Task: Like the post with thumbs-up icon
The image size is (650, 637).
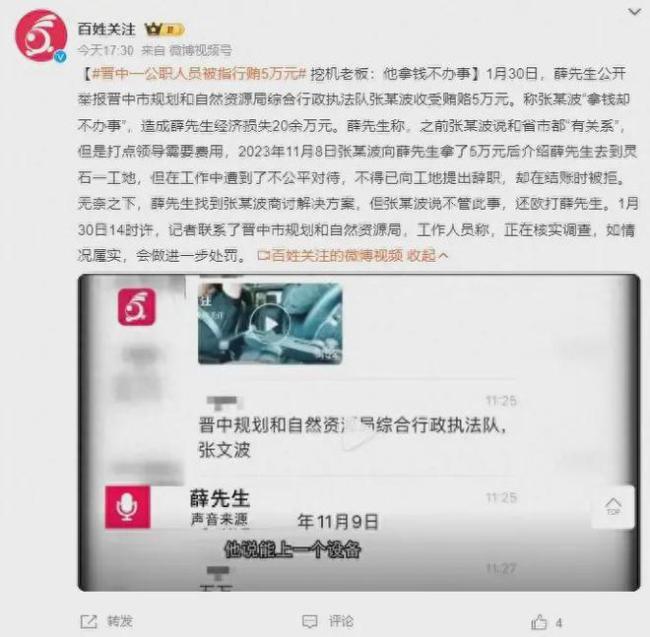Action: click(539, 622)
